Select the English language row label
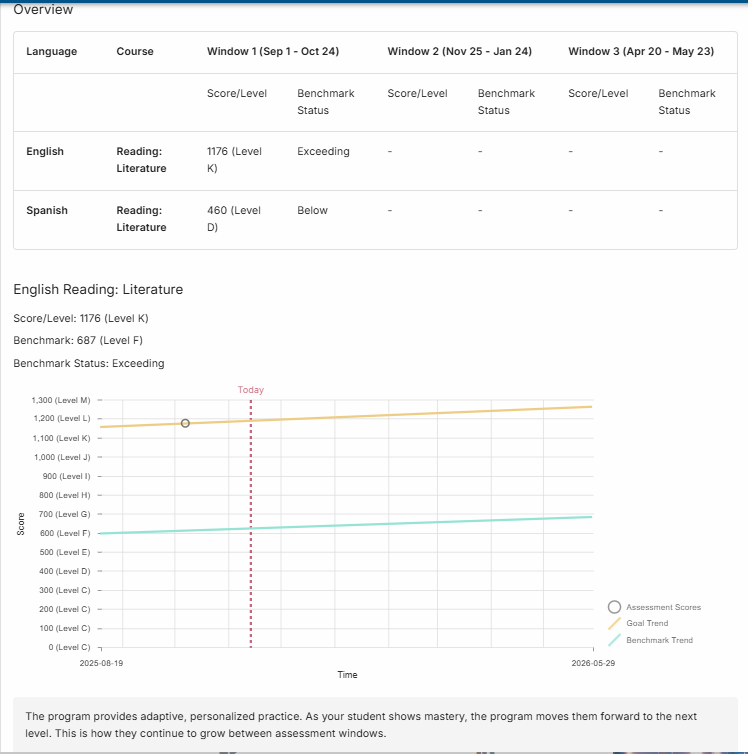748x754 pixels. (45, 152)
